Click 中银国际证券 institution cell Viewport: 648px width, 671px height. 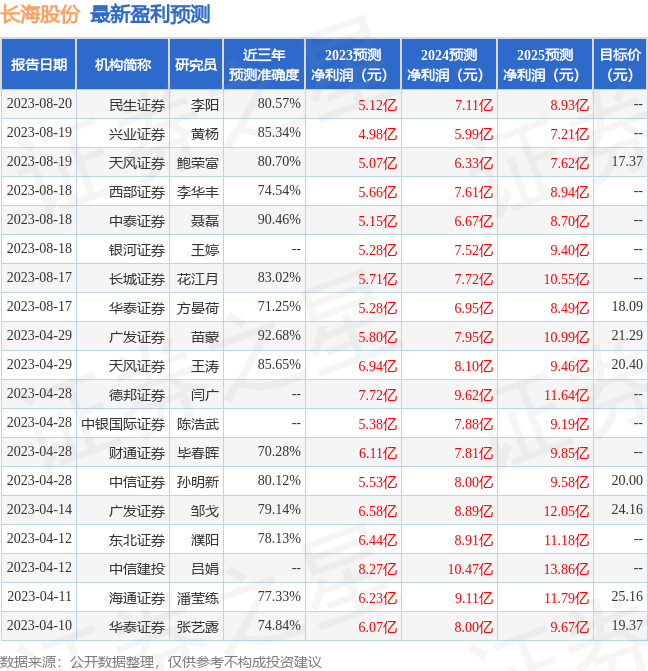[123, 424]
